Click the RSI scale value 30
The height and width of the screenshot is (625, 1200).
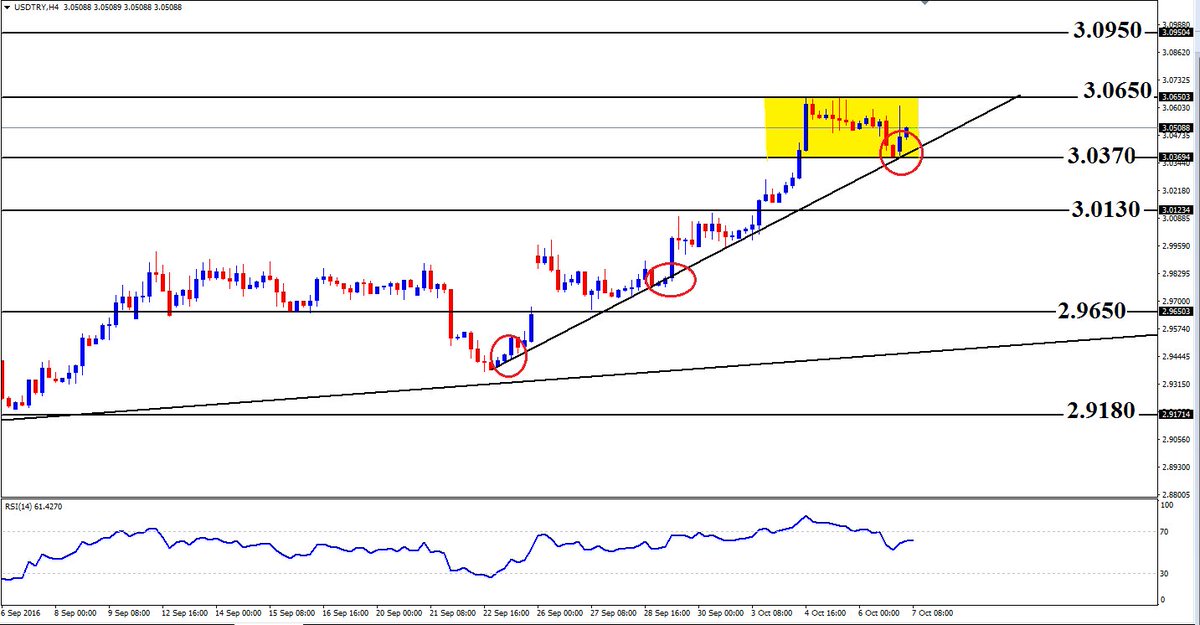1166,573
